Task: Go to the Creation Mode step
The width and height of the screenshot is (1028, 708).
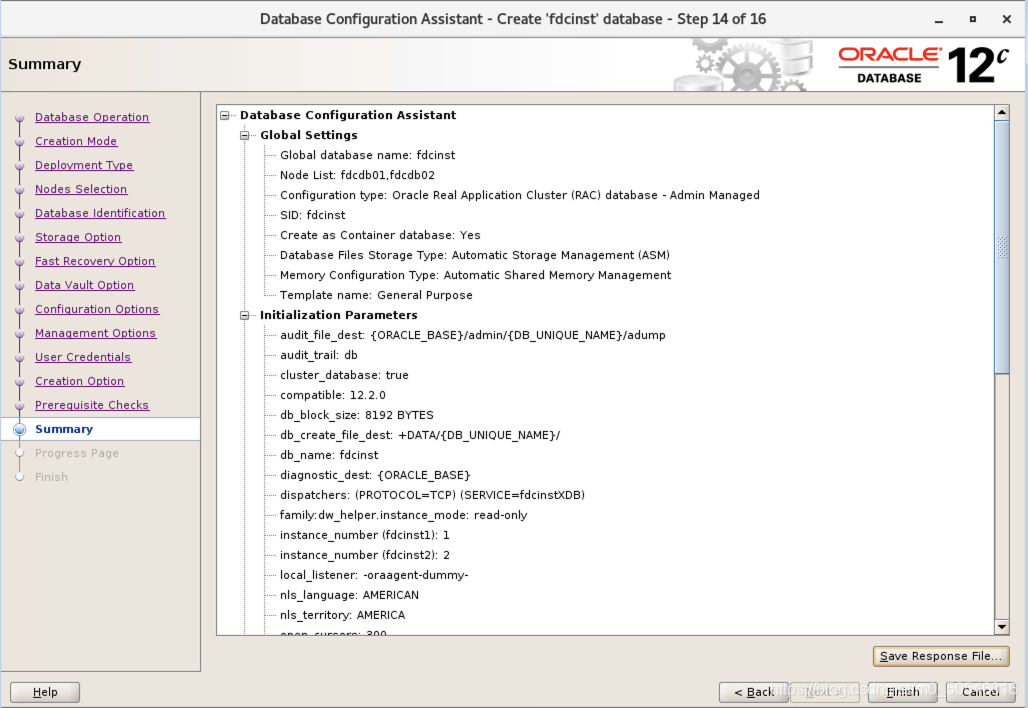Action: coord(76,141)
